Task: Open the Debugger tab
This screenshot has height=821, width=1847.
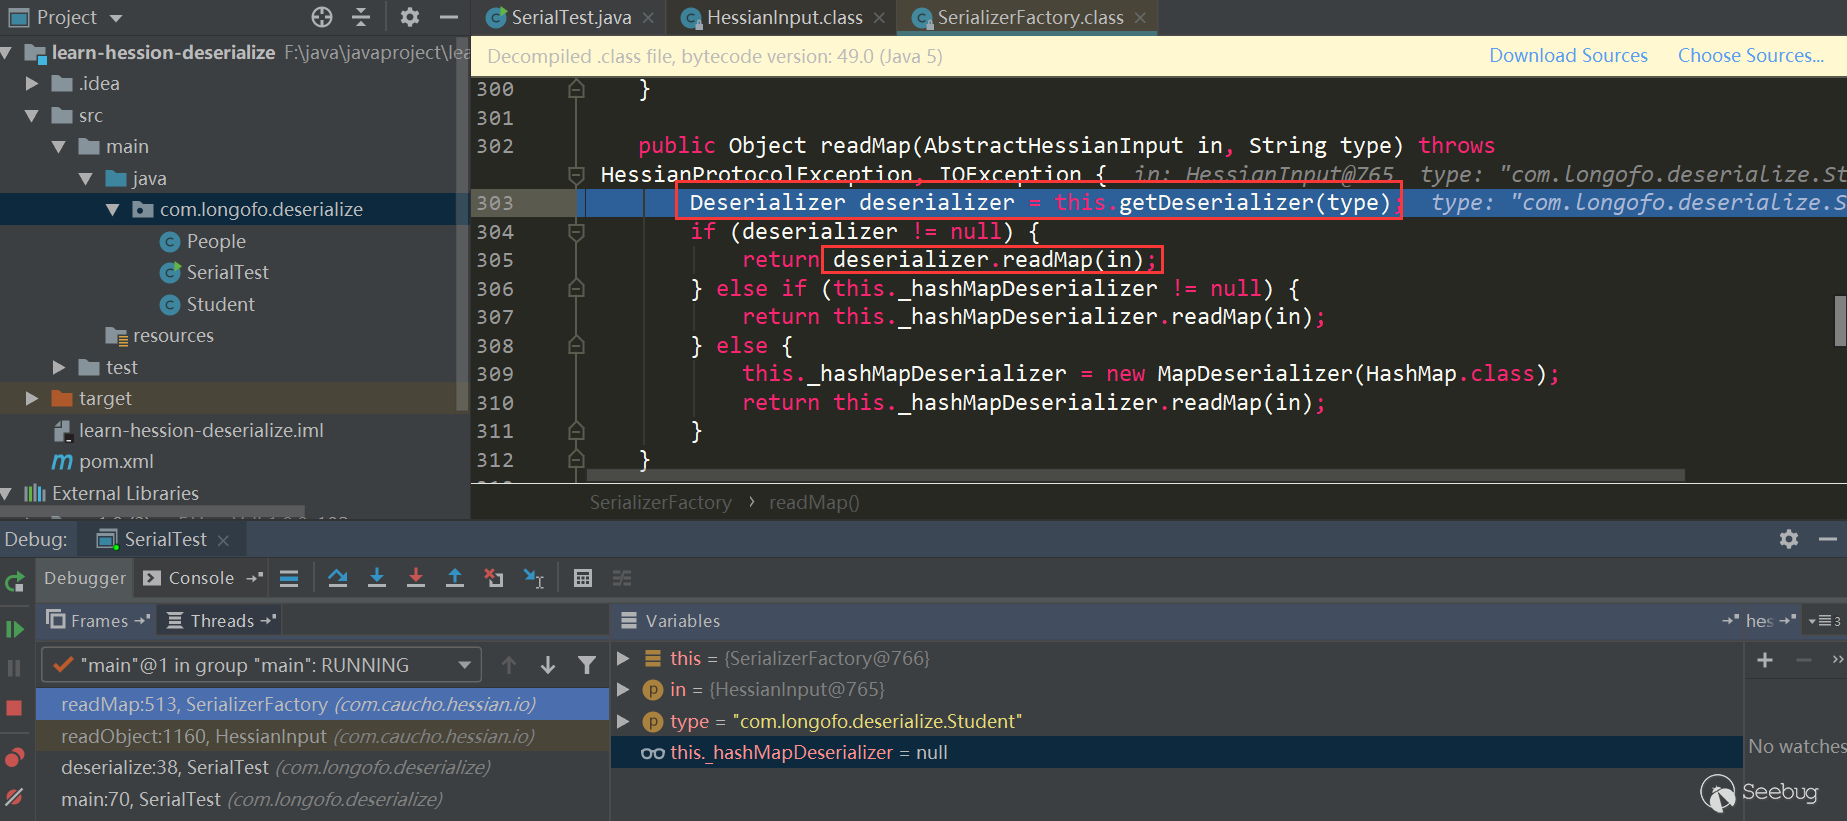Action: pyautogui.click(x=85, y=578)
